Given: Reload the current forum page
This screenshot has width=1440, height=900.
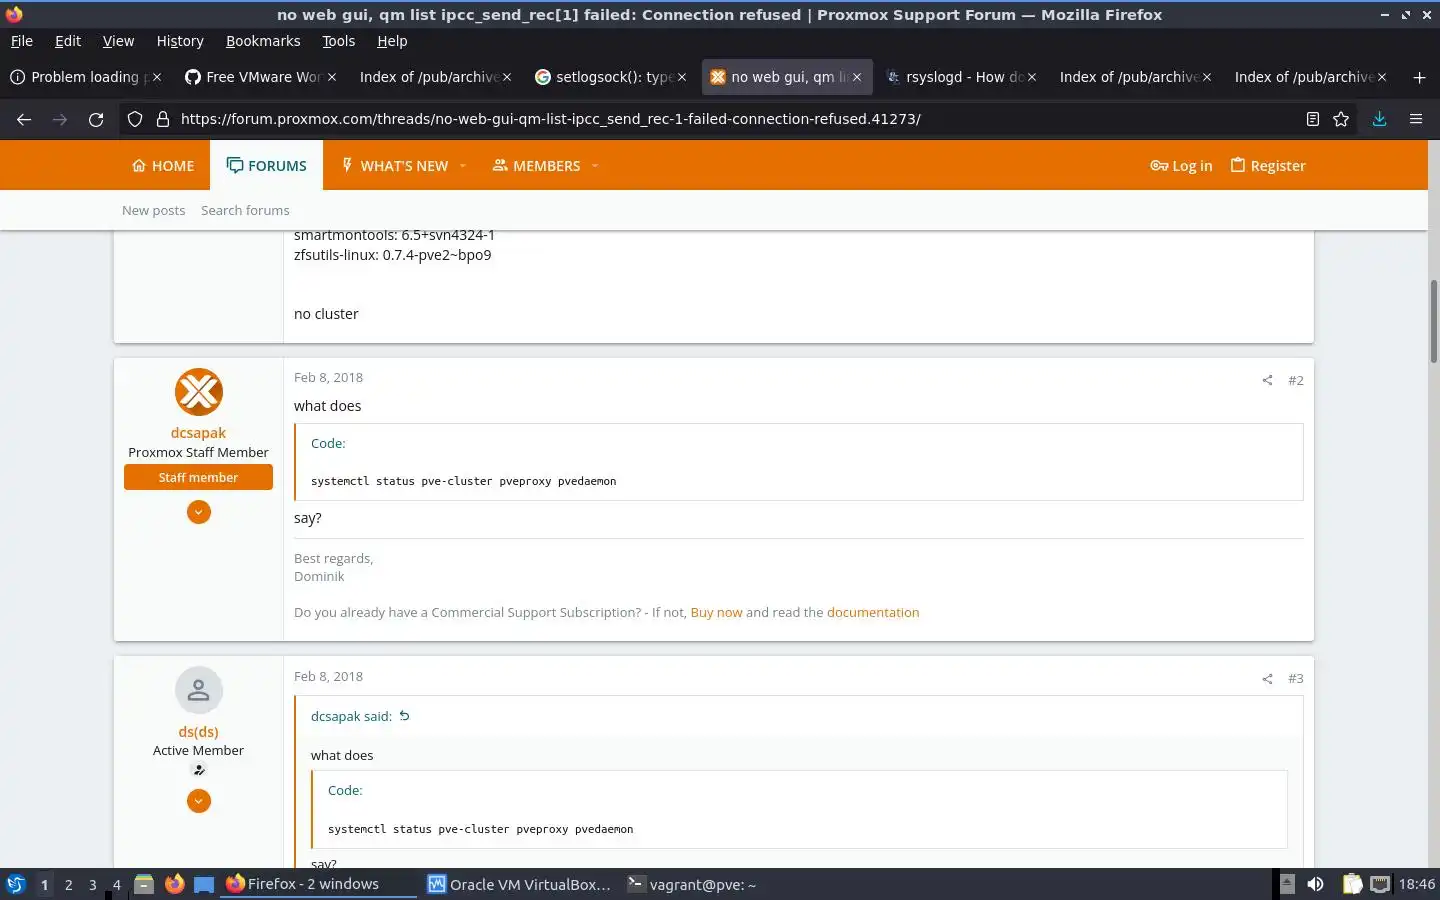Looking at the screenshot, I should click(x=96, y=119).
